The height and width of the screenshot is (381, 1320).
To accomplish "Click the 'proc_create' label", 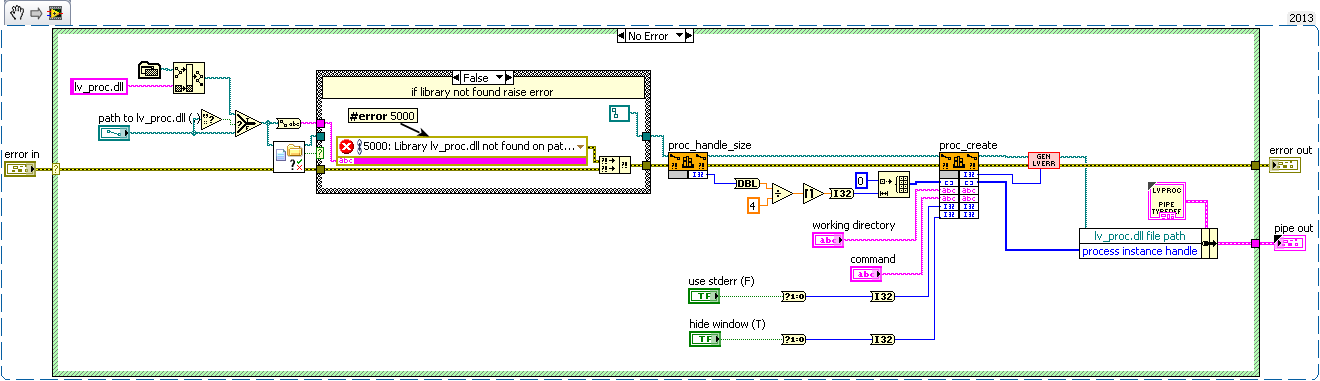I will [x=968, y=146].
